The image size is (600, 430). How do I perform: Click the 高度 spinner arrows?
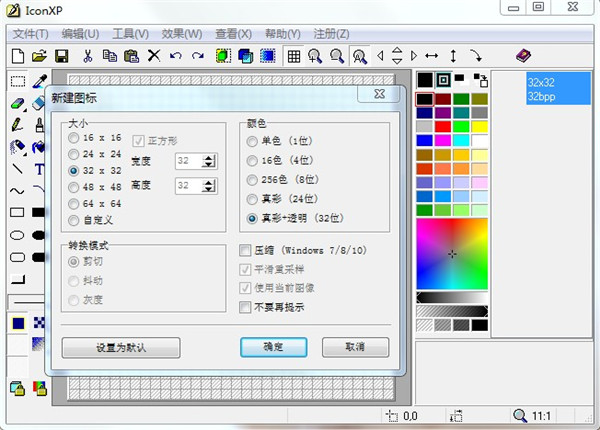click(208, 186)
